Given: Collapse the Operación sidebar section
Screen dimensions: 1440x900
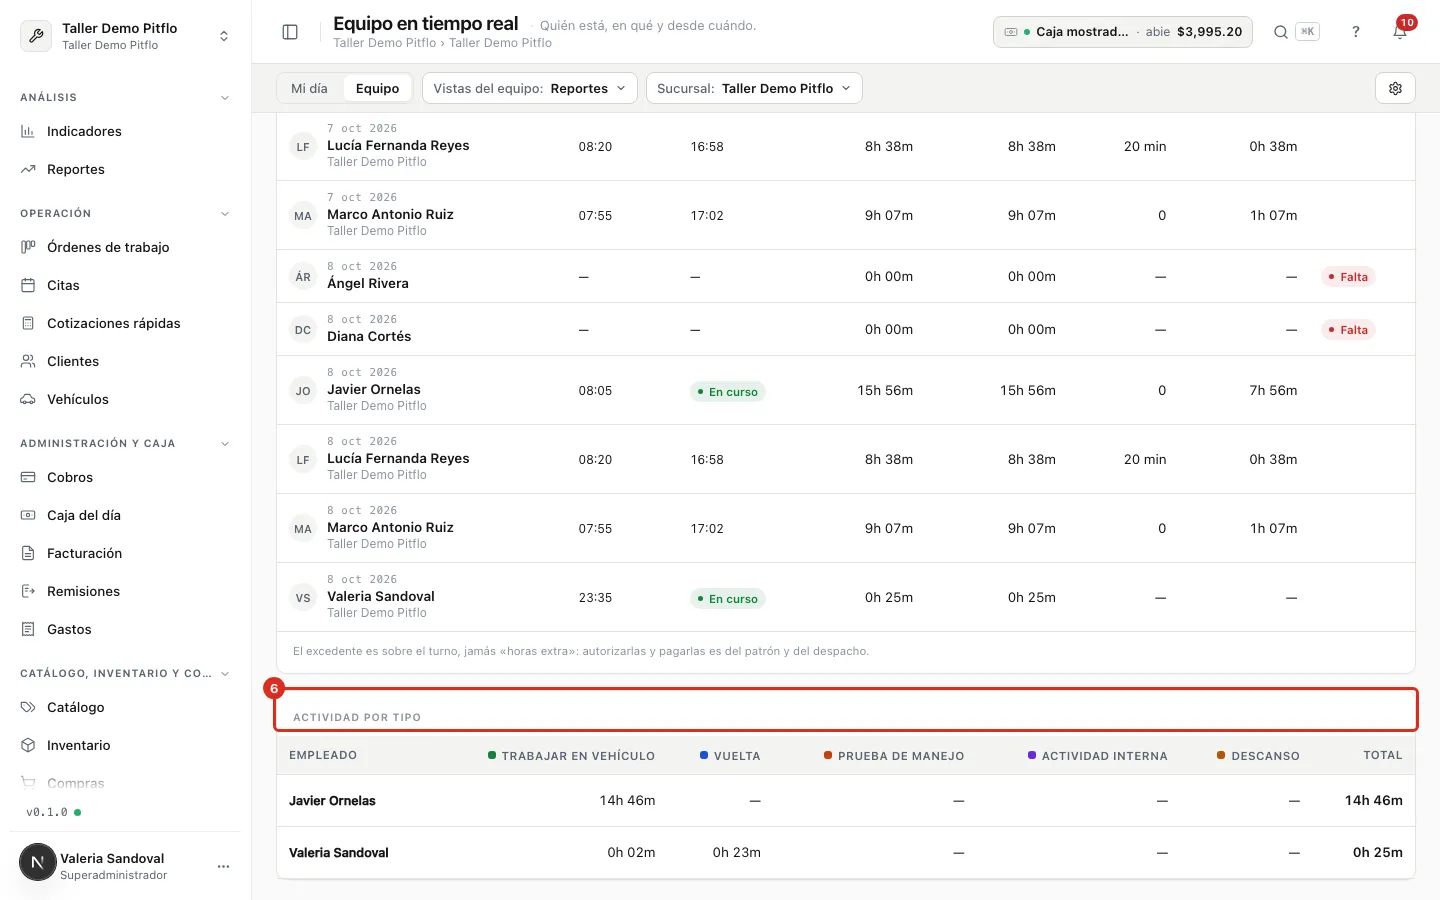Looking at the screenshot, I should pyautogui.click(x=225, y=214).
